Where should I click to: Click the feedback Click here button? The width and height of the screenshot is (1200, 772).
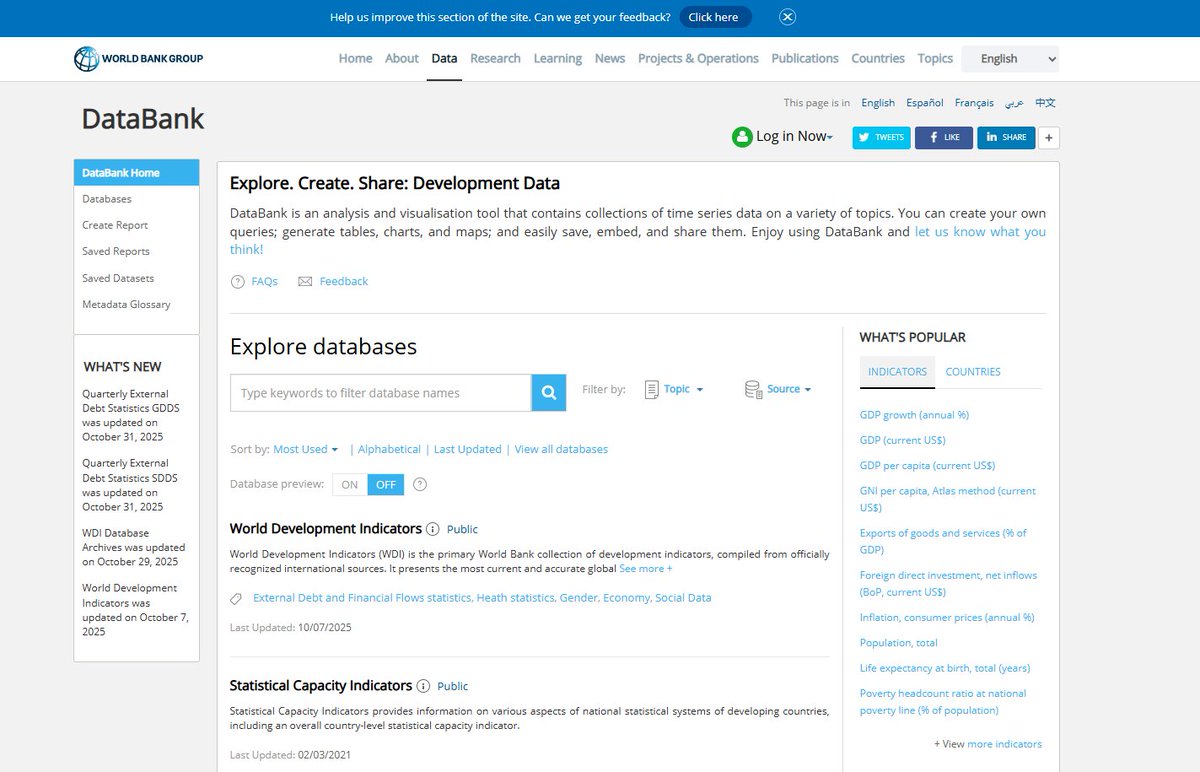coord(714,17)
